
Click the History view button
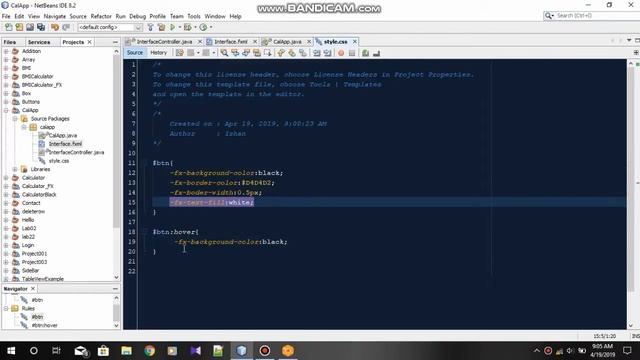(x=158, y=53)
